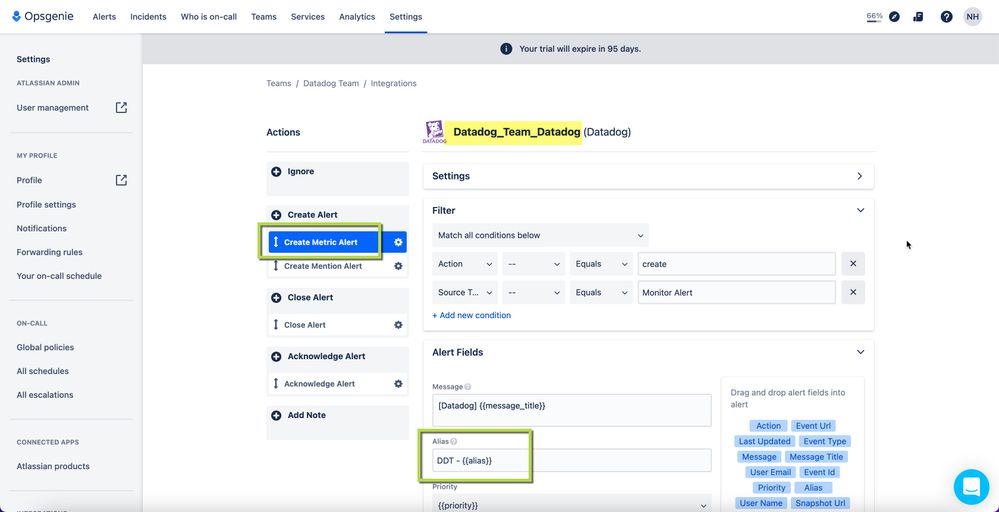The width and height of the screenshot is (999, 512).
Task: Open the chat support bubble
Action: click(971, 487)
